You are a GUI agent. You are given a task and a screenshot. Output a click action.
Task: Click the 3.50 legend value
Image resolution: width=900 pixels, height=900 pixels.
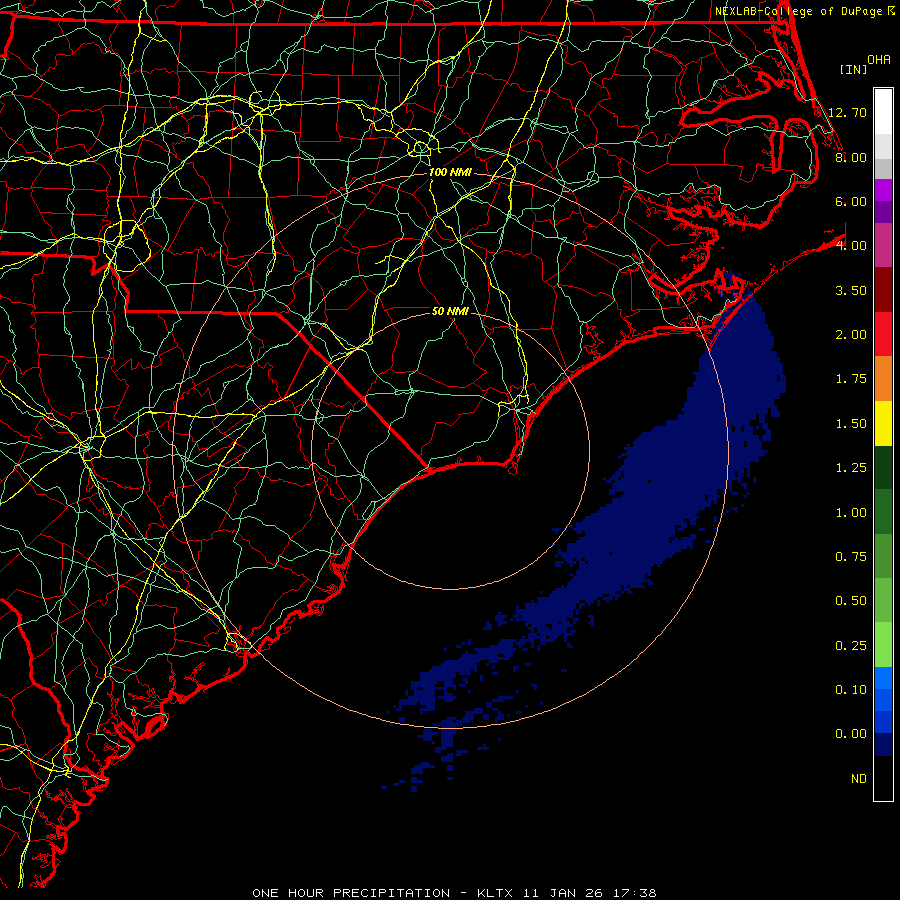tap(851, 290)
